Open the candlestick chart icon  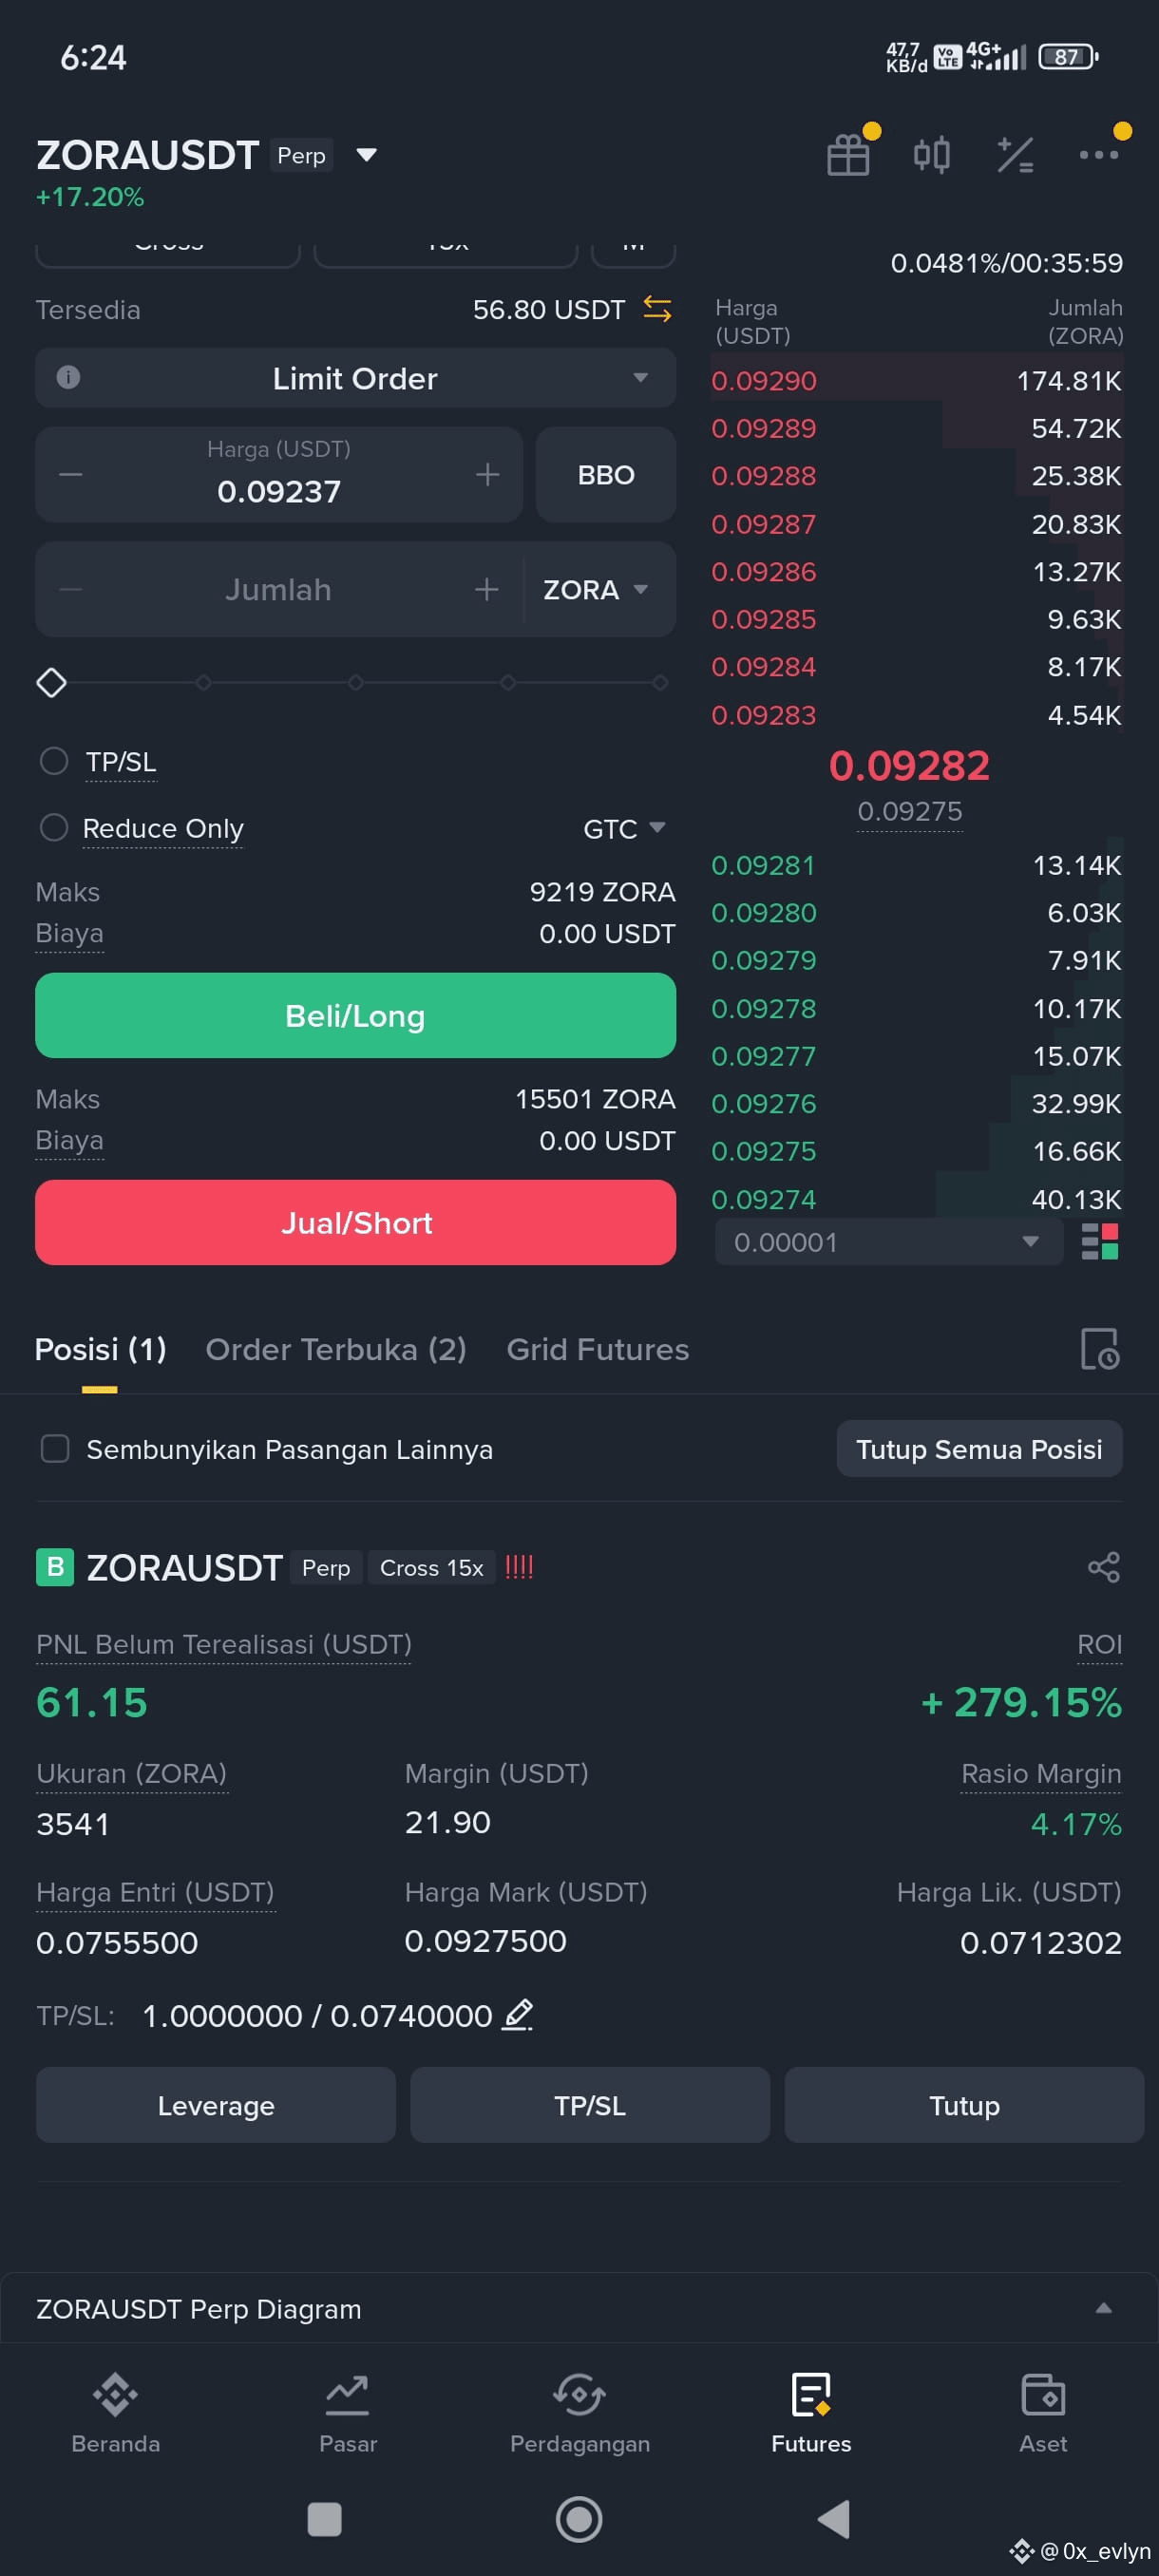point(931,155)
